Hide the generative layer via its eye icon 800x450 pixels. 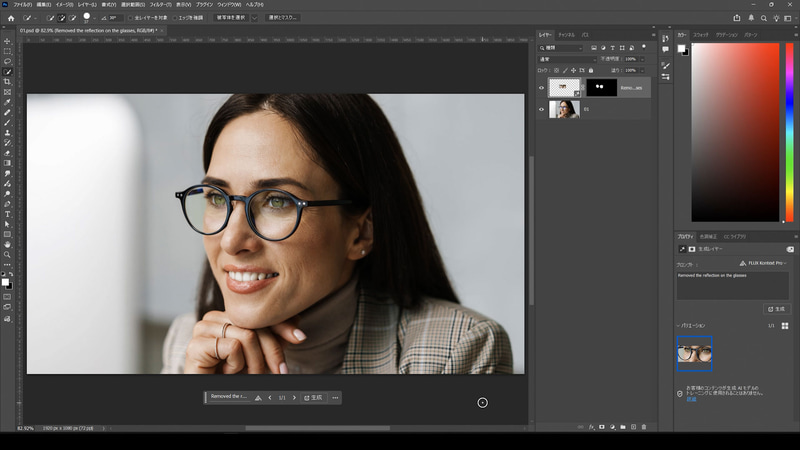point(542,87)
